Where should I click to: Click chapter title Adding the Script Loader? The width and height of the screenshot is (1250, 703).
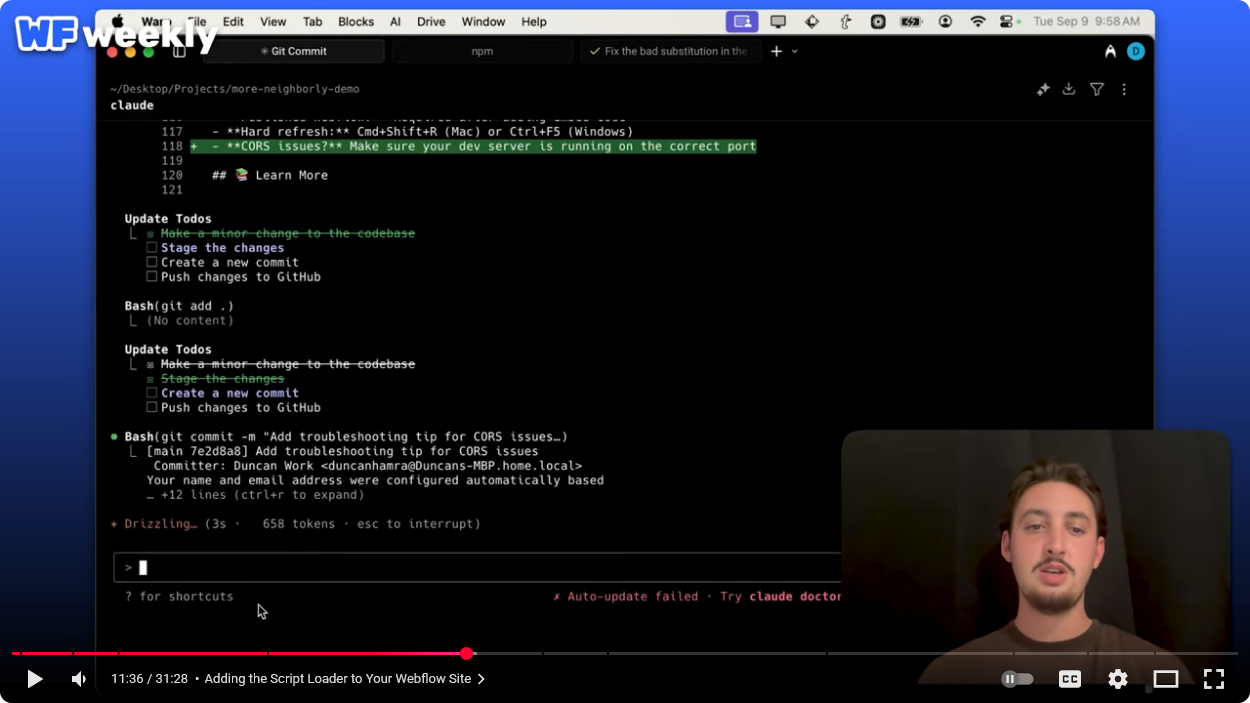(x=338, y=679)
